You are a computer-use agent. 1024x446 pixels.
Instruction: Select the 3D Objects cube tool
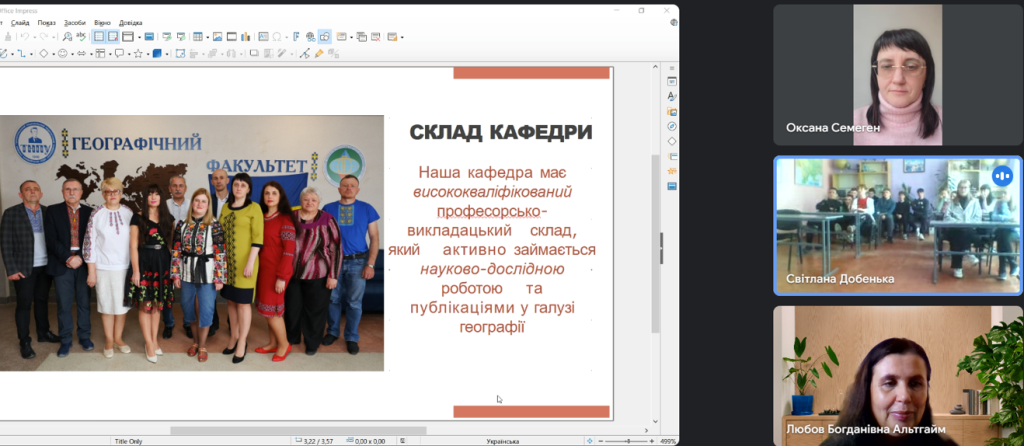pyautogui.click(x=157, y=54)
